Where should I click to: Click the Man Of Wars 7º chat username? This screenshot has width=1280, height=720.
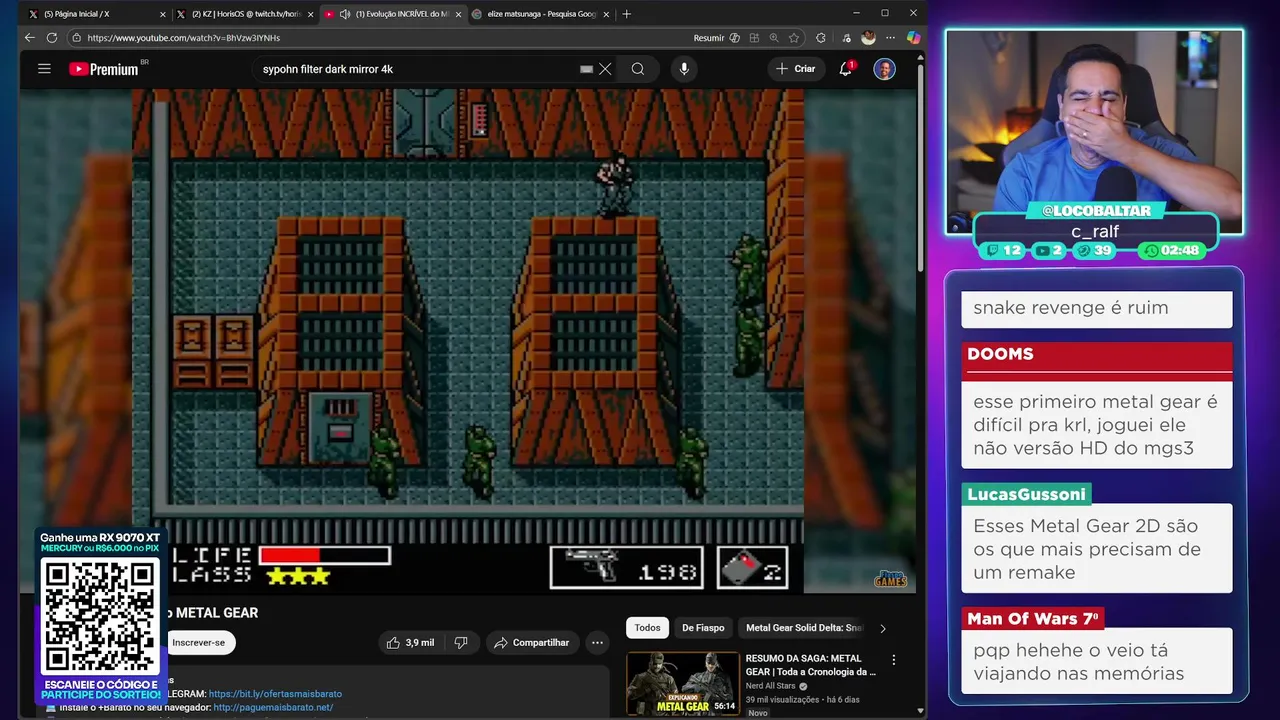tap(1033, 619)
